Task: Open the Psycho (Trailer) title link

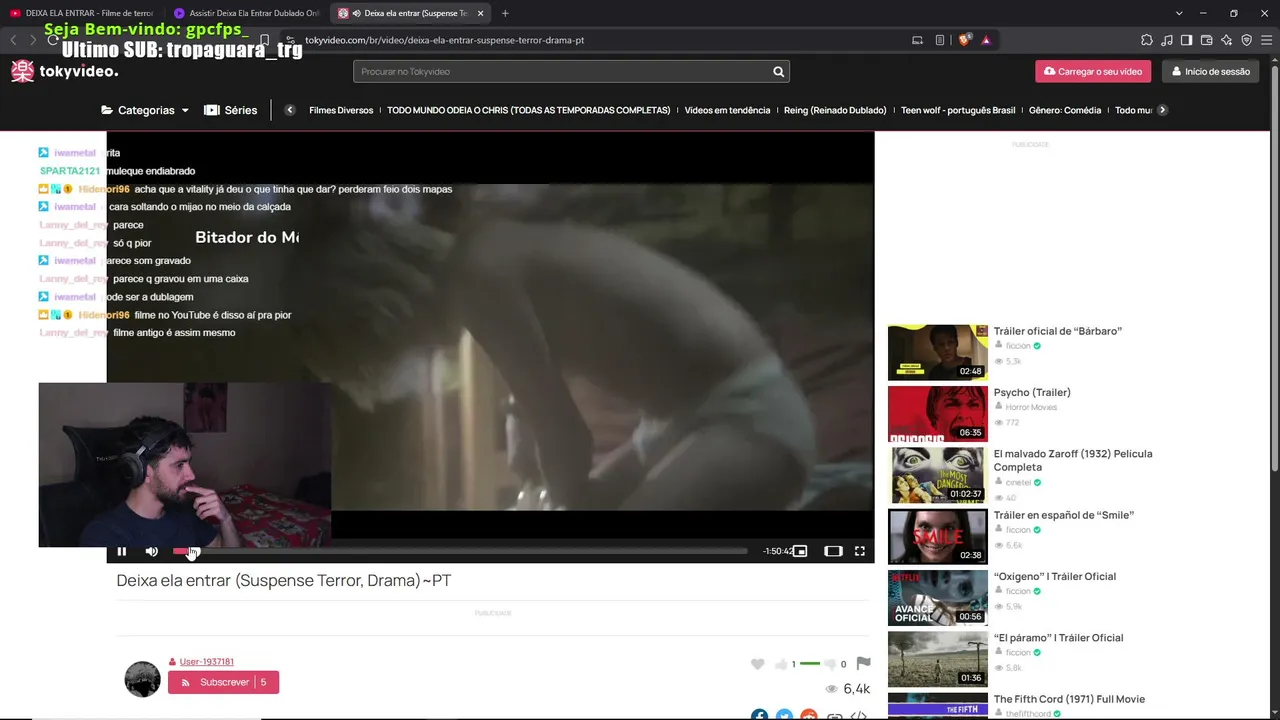Action: 1032,392
